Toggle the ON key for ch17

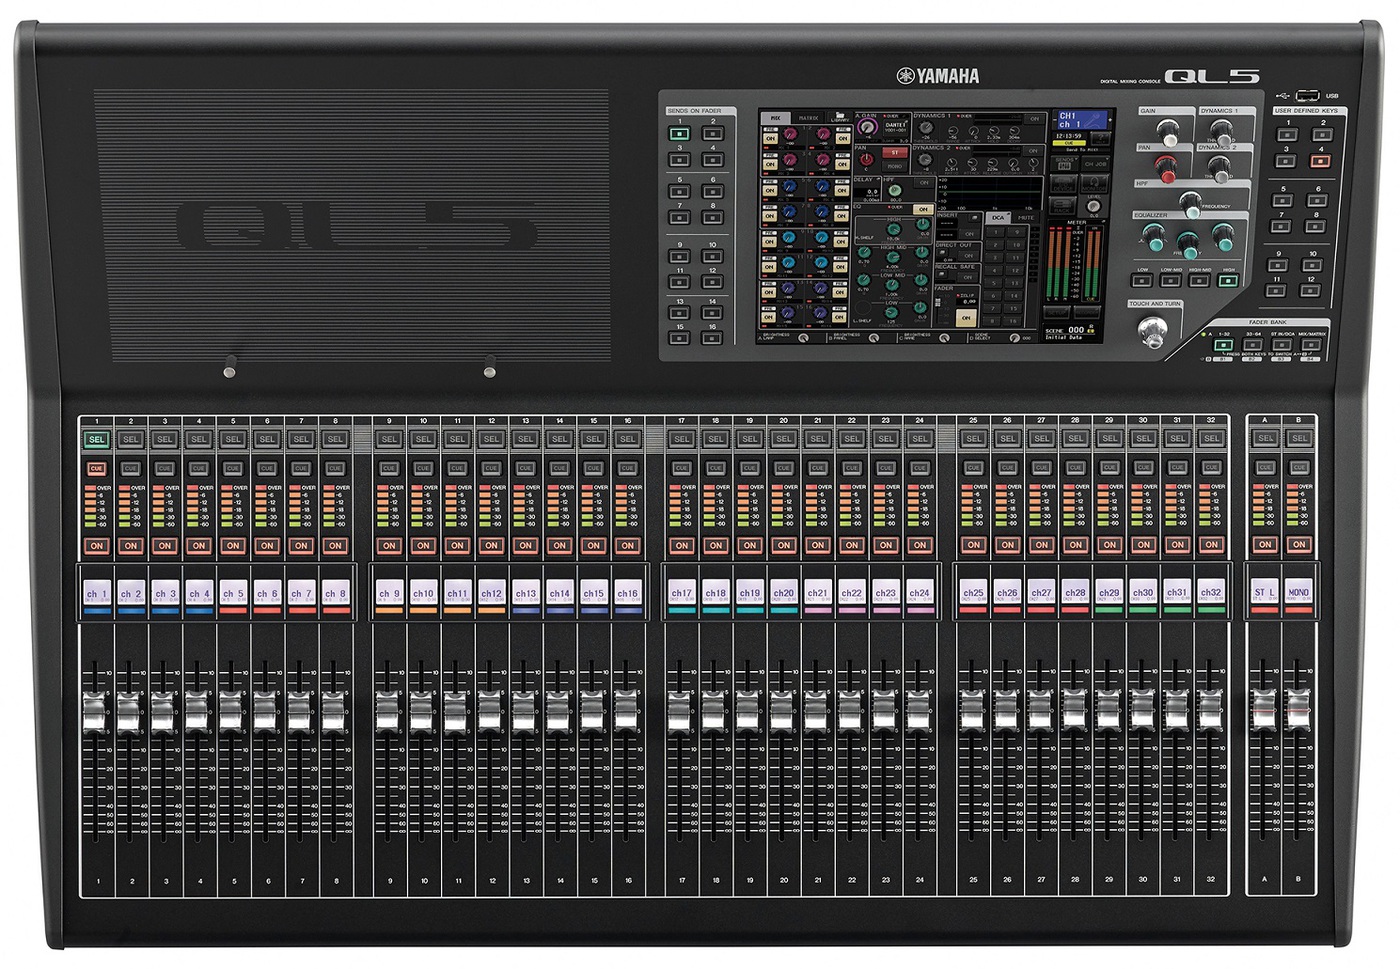click(681, 546)
